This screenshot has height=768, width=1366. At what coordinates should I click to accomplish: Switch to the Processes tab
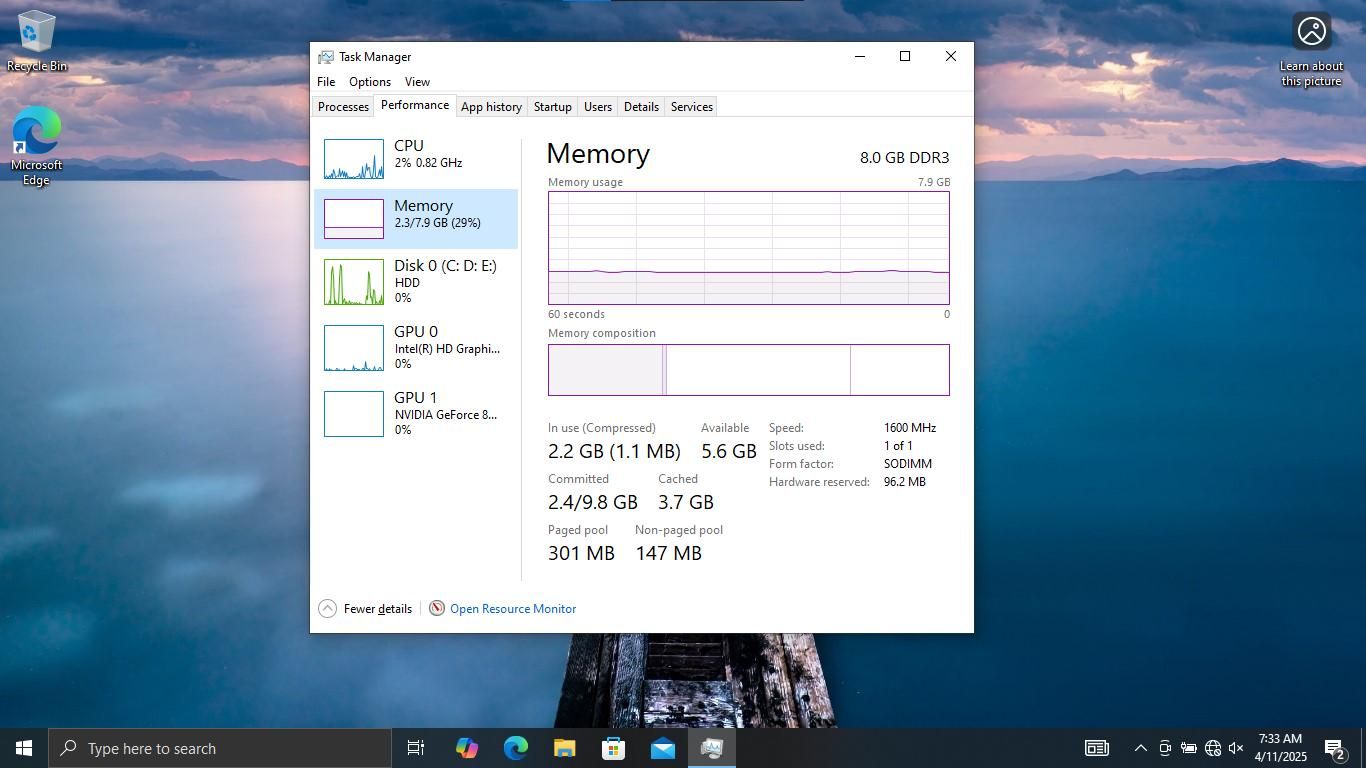click(343, 107)
